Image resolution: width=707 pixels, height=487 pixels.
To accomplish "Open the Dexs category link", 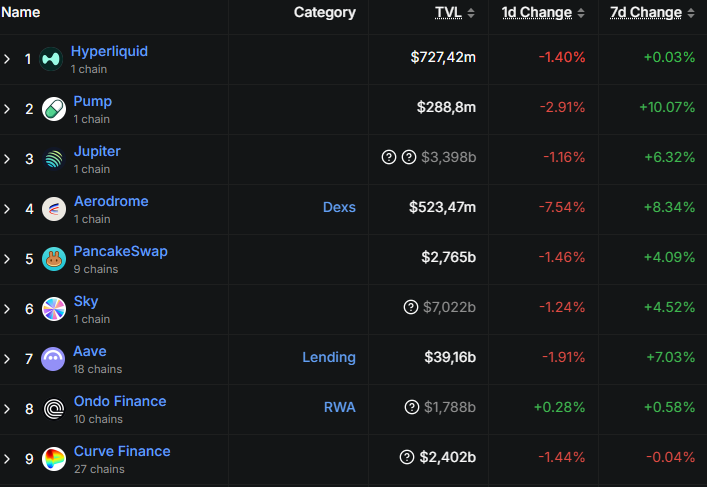I will pyautogui.click(x=339, y=207).
